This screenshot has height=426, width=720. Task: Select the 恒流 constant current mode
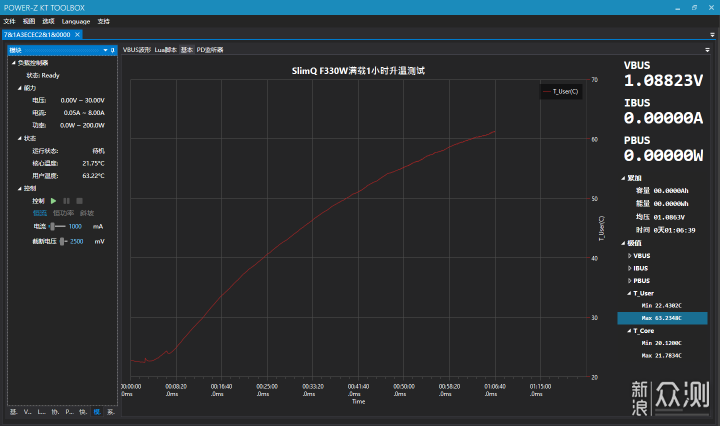click(x=40, y=213)
